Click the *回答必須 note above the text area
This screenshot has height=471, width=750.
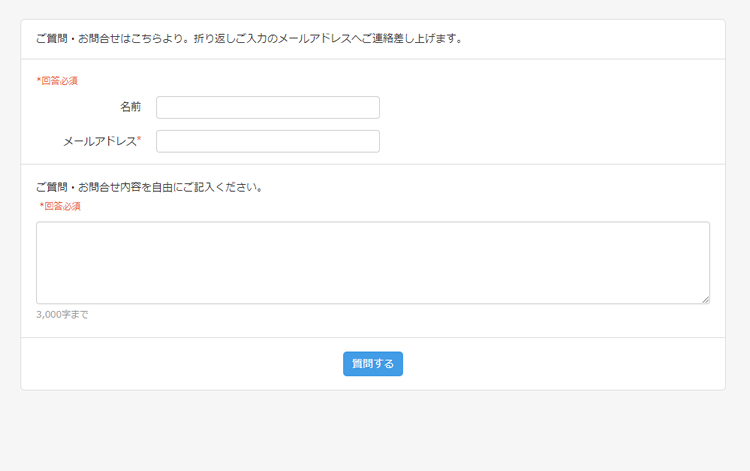(60, 206)
